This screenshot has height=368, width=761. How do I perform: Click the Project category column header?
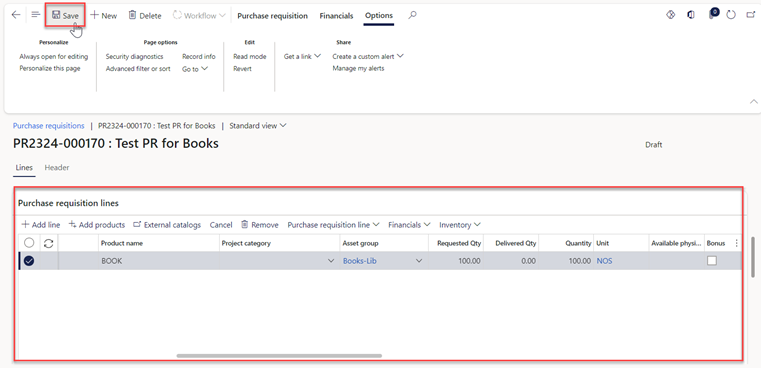(279, 243)
